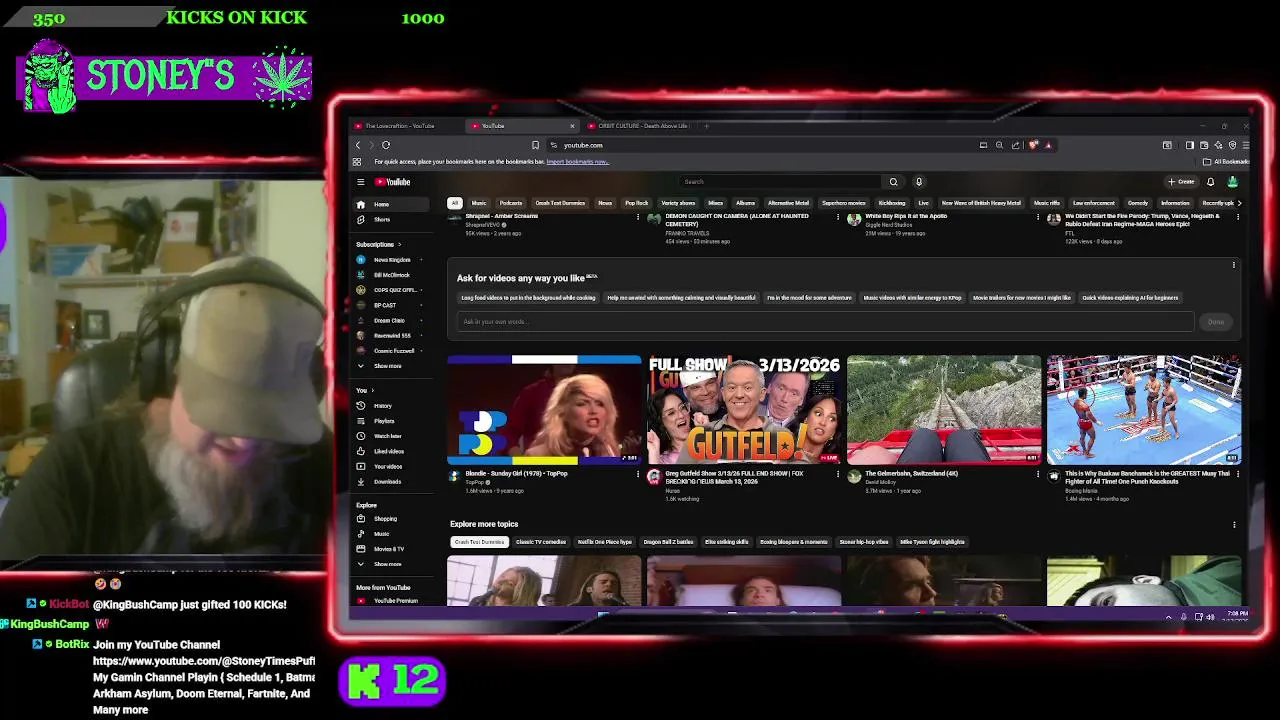Open the browser zoom magnifier icon
Viewport: 1280px width, 720px height.
tap(999, 145)
